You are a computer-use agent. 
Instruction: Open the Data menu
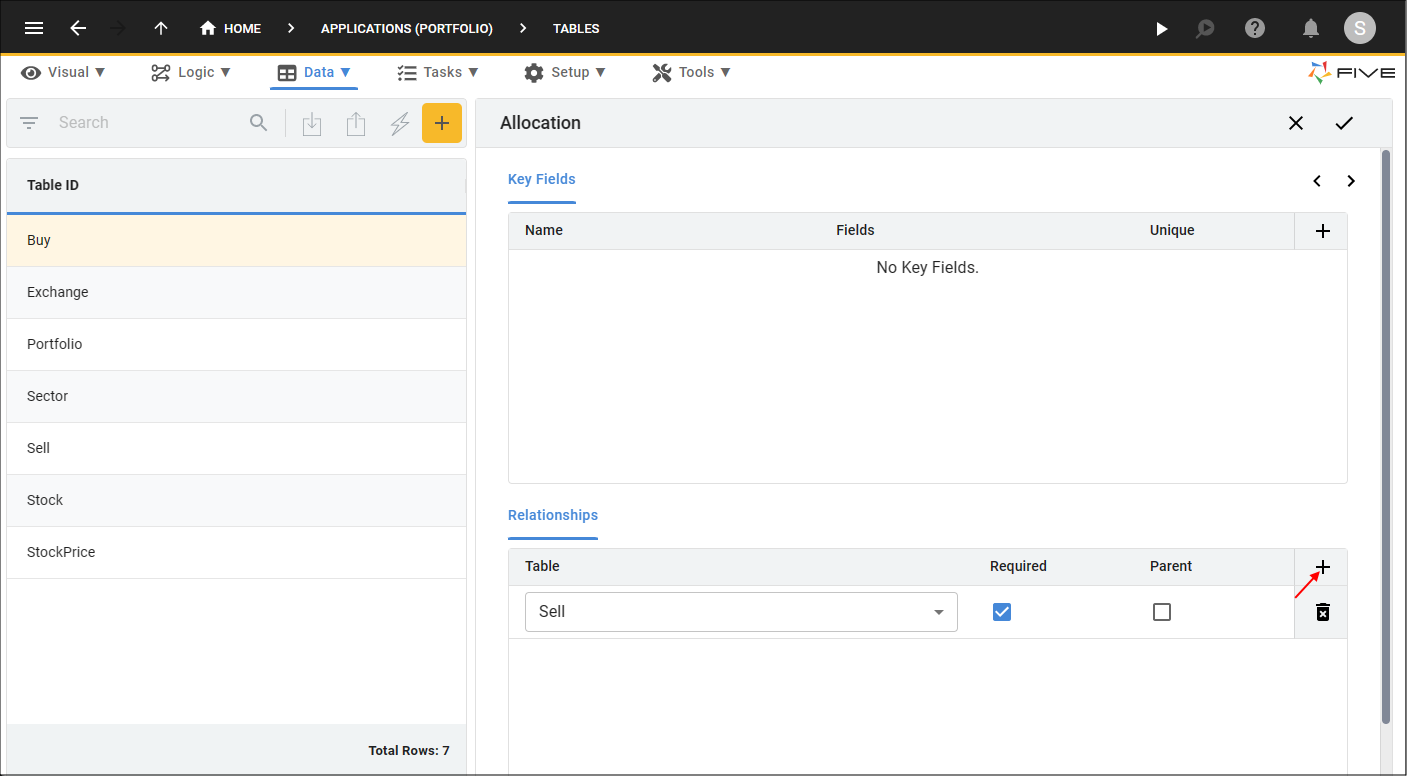314,72
